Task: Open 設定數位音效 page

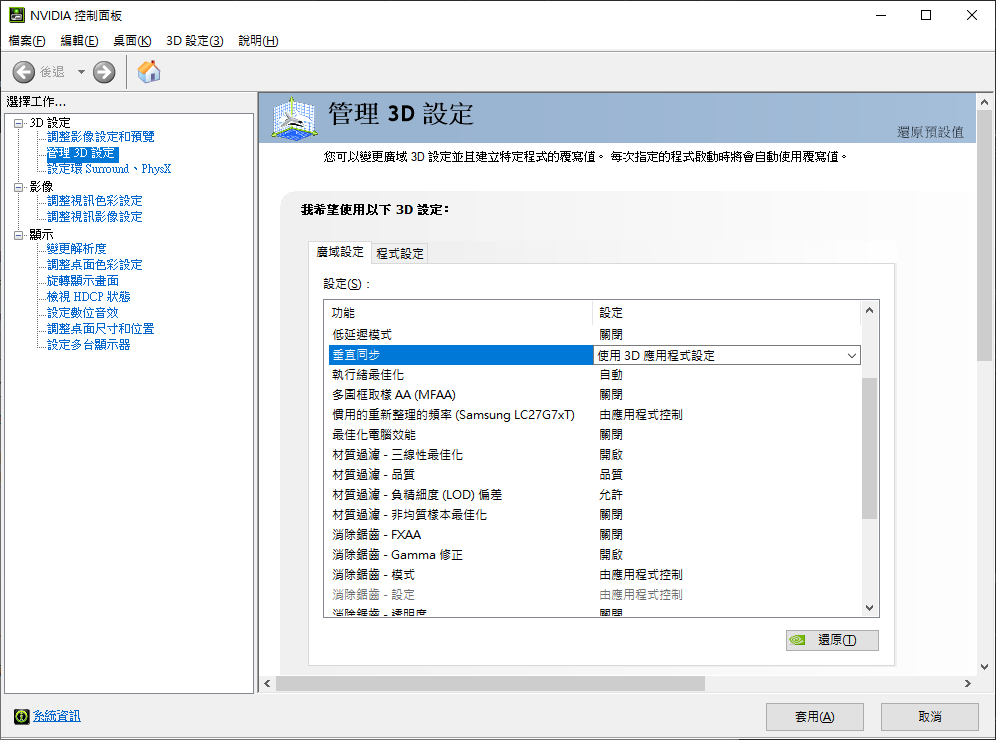Action: coord(83,313)
